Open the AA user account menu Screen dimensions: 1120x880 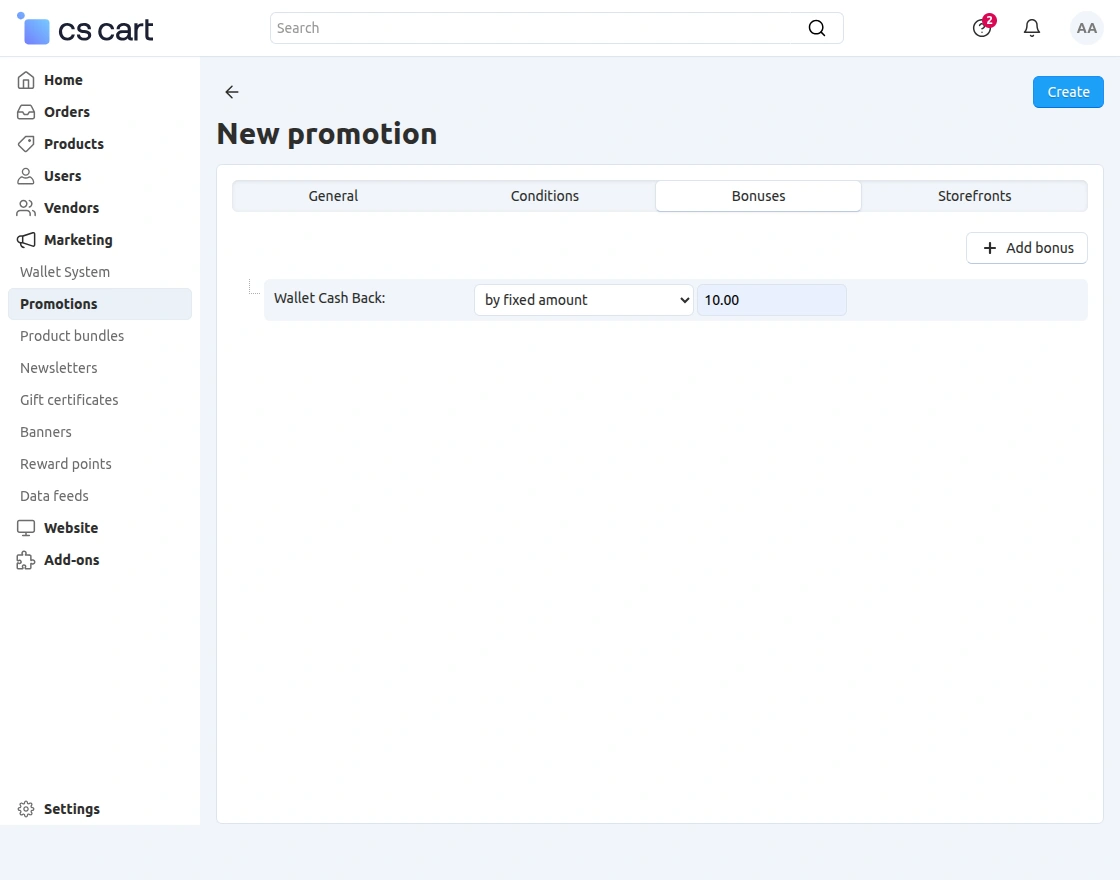tap(1086, 28)
